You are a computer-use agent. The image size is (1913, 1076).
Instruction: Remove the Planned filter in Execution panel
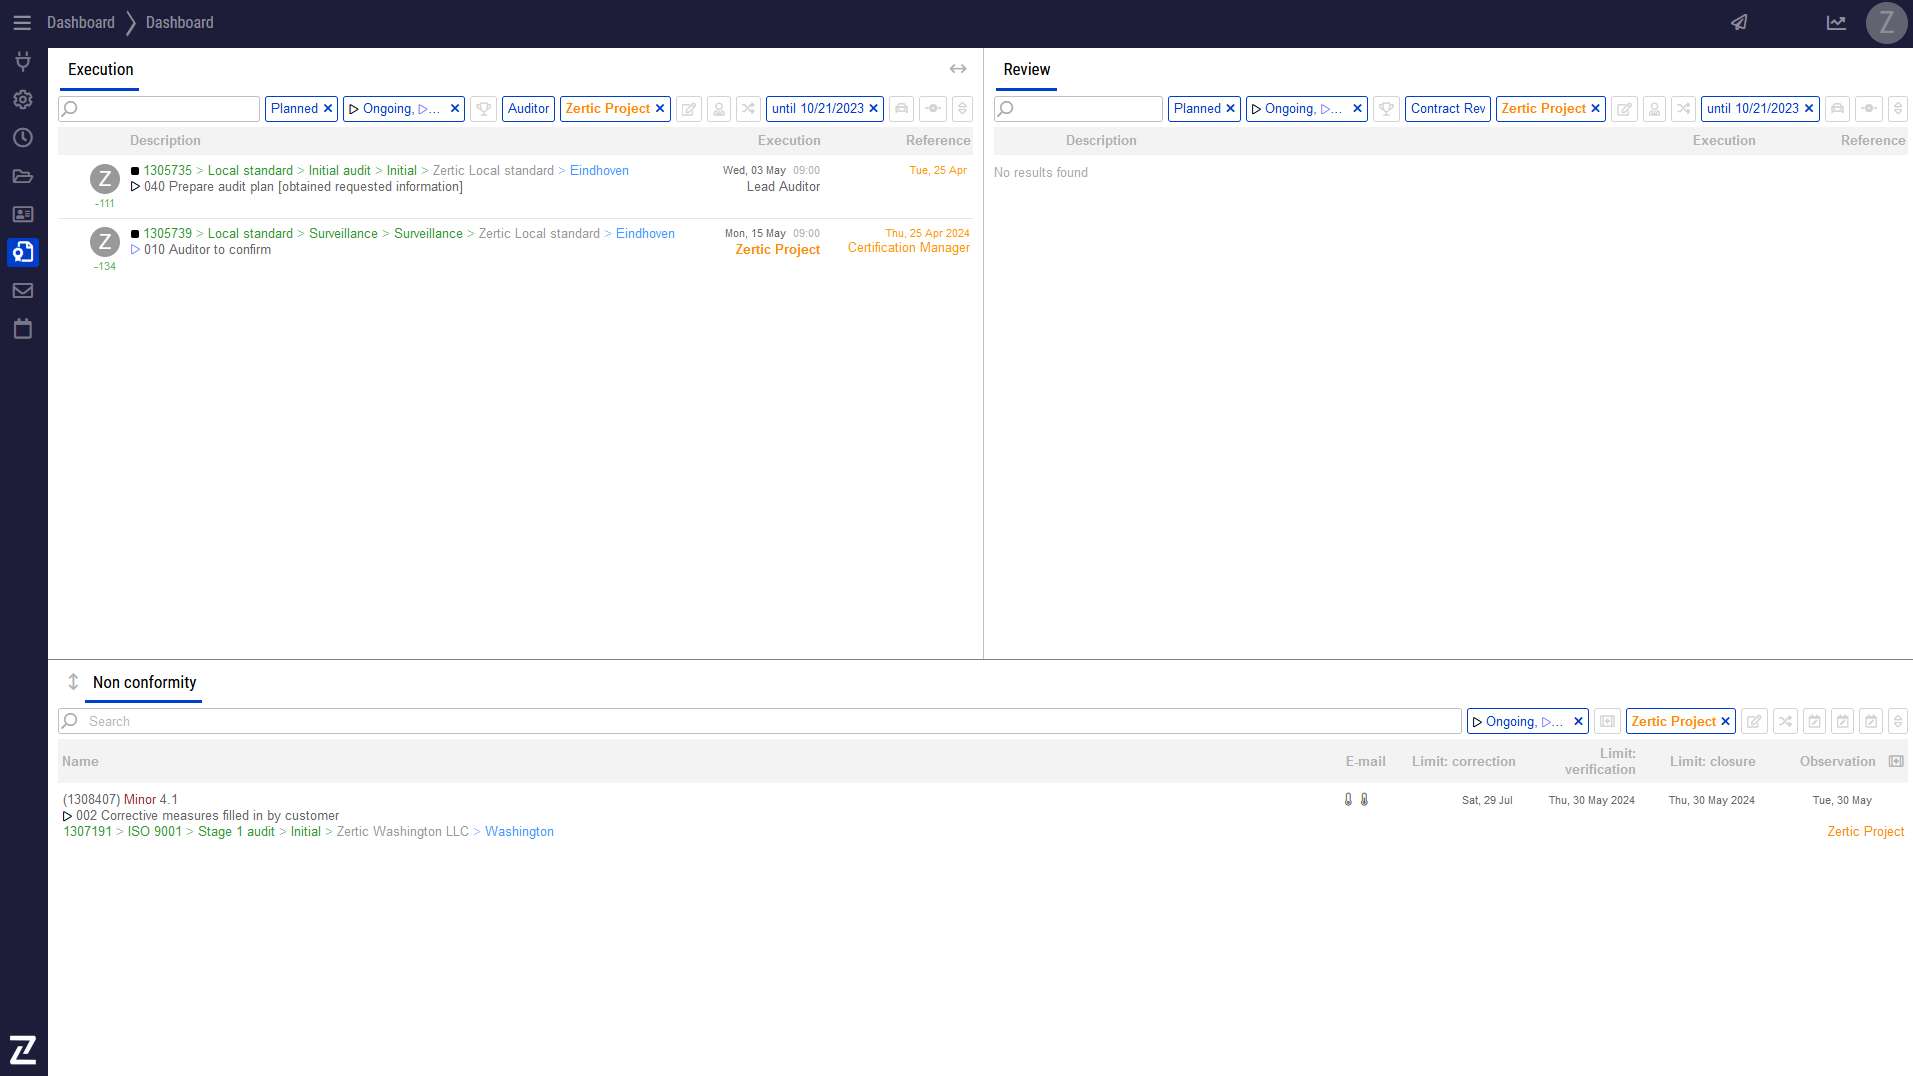click(328, 109)
